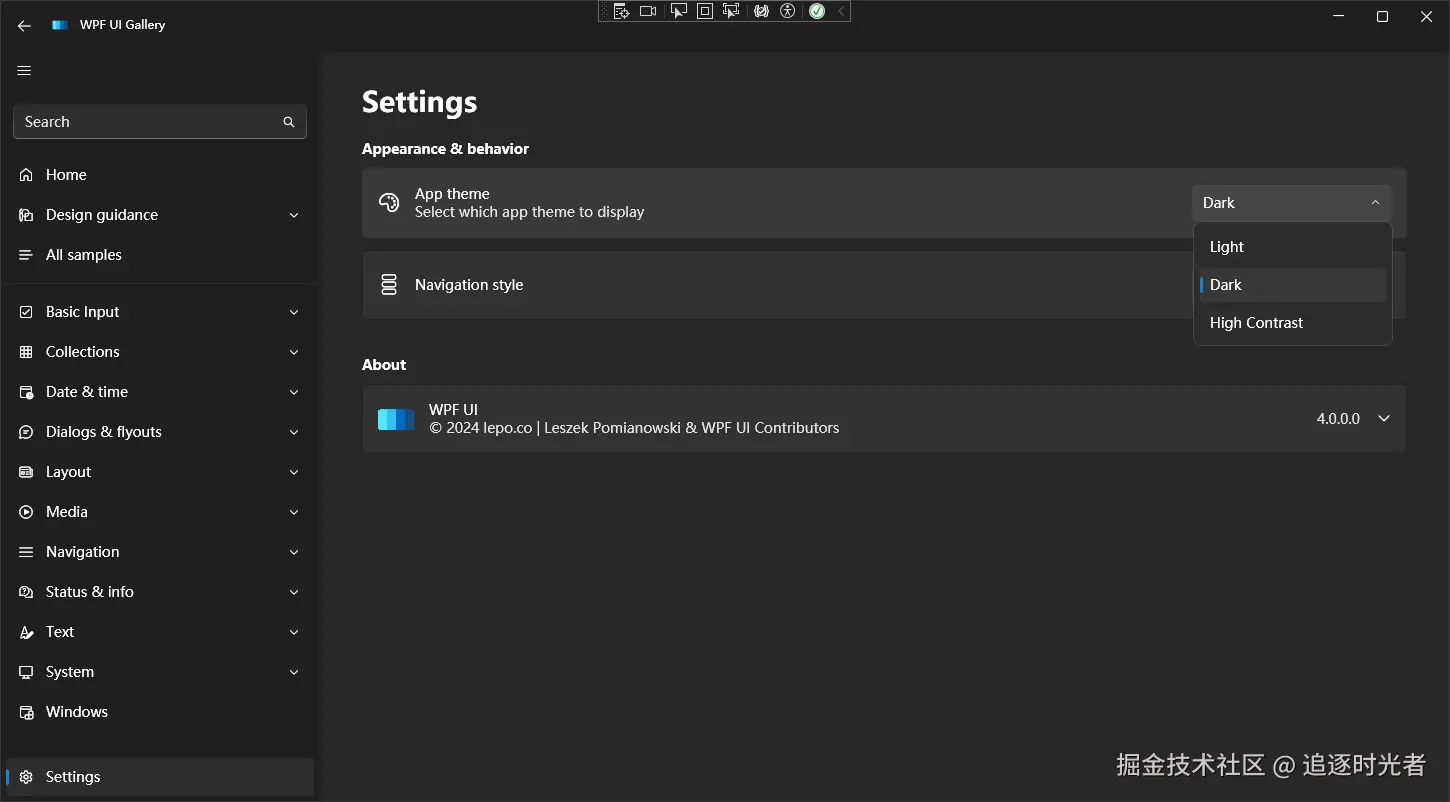The image size is (1450, 802).
Task: Click into the Search field
Action: (145, 122)
